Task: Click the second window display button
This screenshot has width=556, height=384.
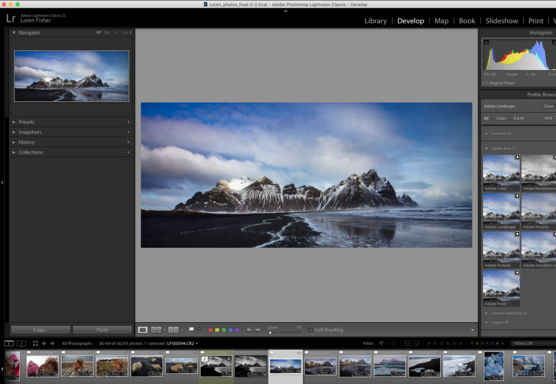Action: (x=21, y=343)
